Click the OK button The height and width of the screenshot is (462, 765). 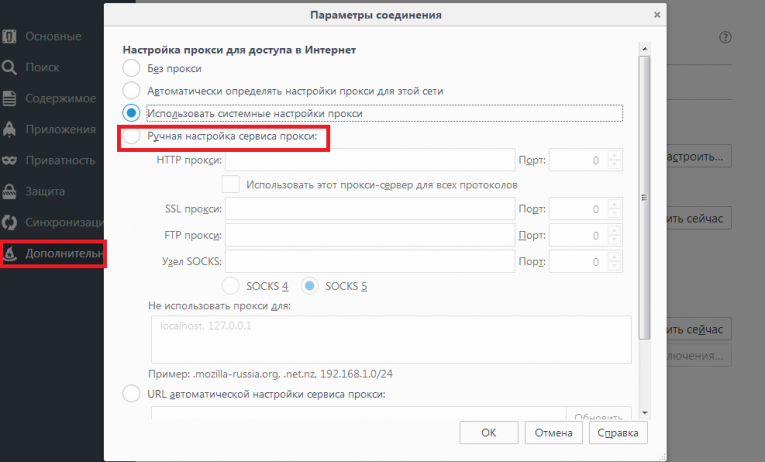[x=488, y=433]
